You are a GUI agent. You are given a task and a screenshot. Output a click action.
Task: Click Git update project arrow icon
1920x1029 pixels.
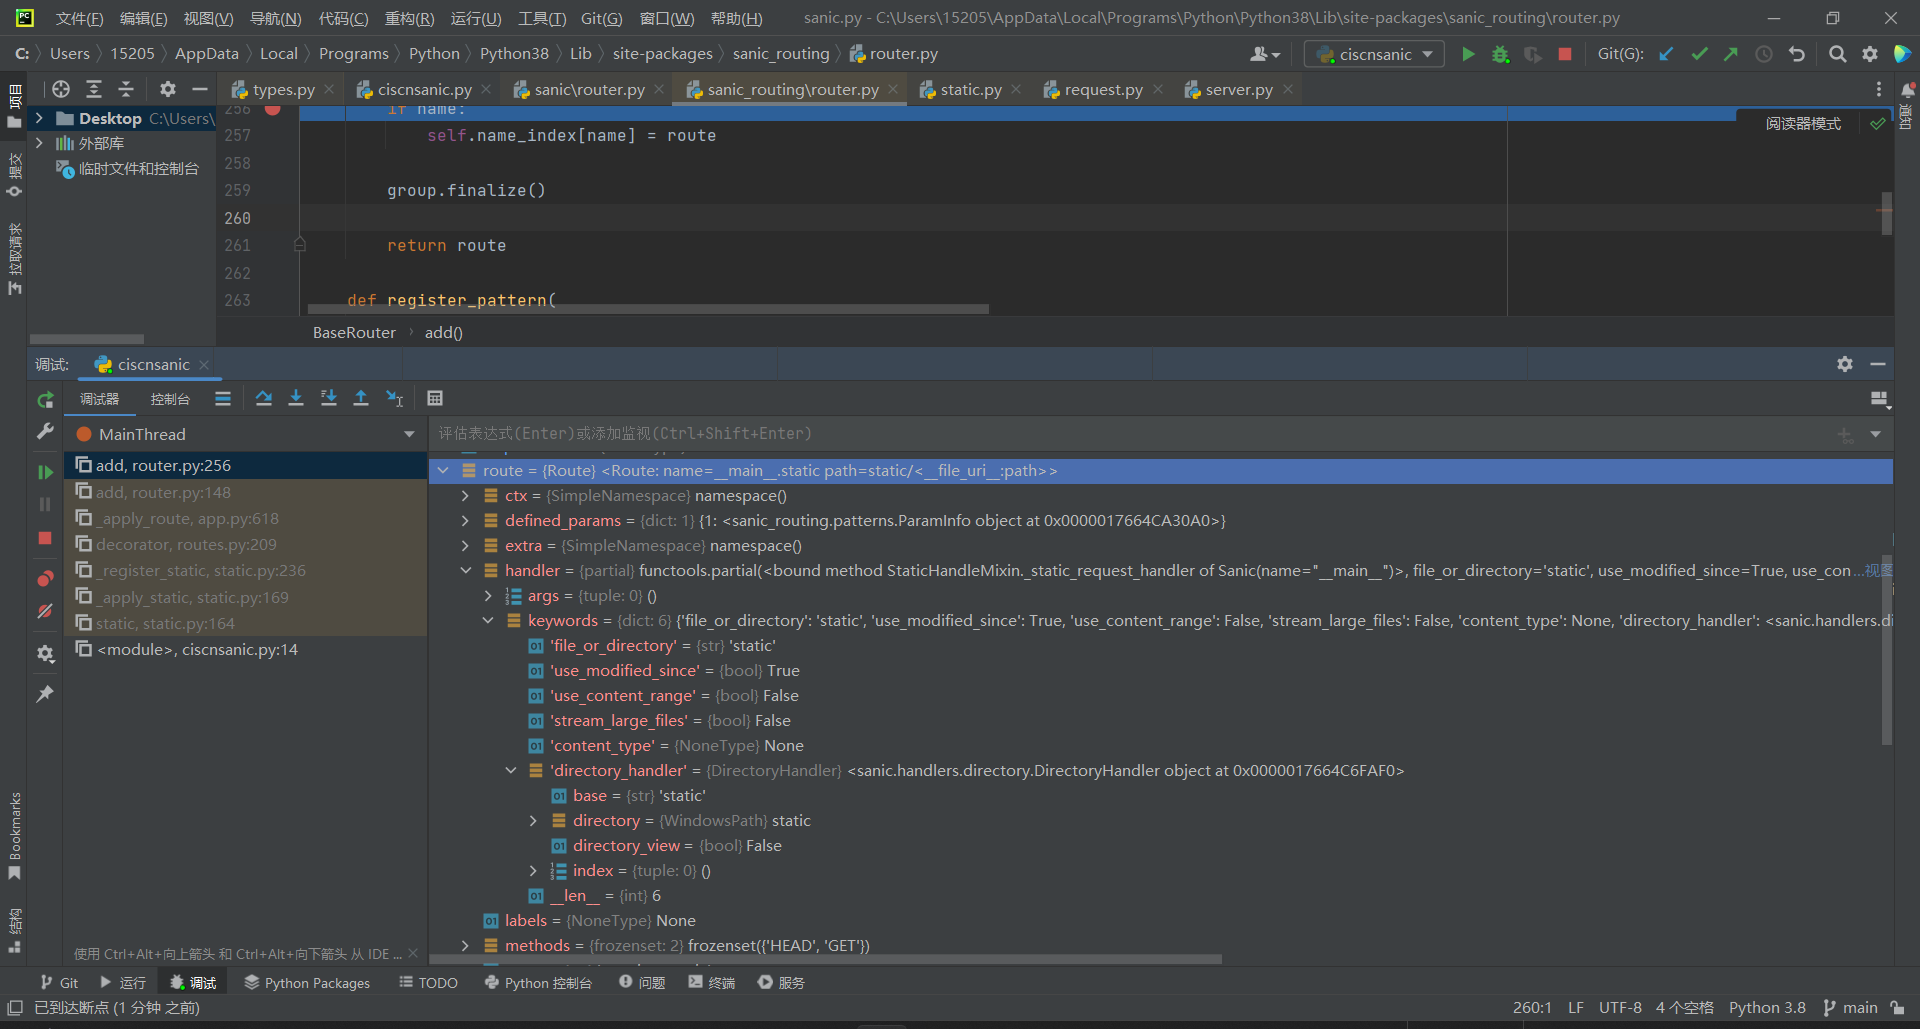(1666, 54)
